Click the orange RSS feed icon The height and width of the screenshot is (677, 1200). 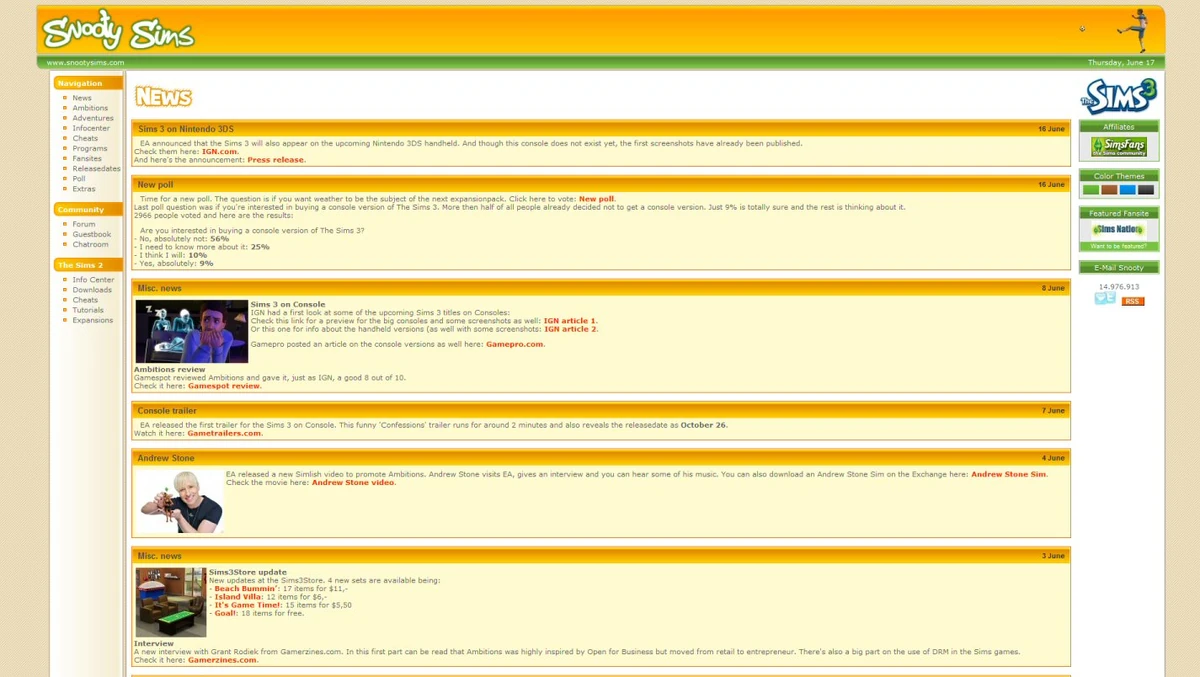[1132, 301]
